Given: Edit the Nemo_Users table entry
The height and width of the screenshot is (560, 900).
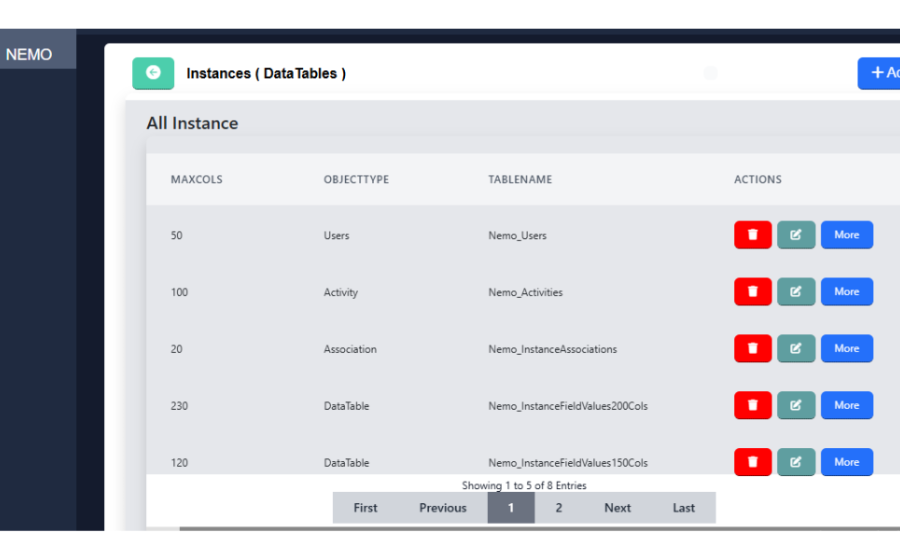Looking at the screenshot, I should 796,235.
